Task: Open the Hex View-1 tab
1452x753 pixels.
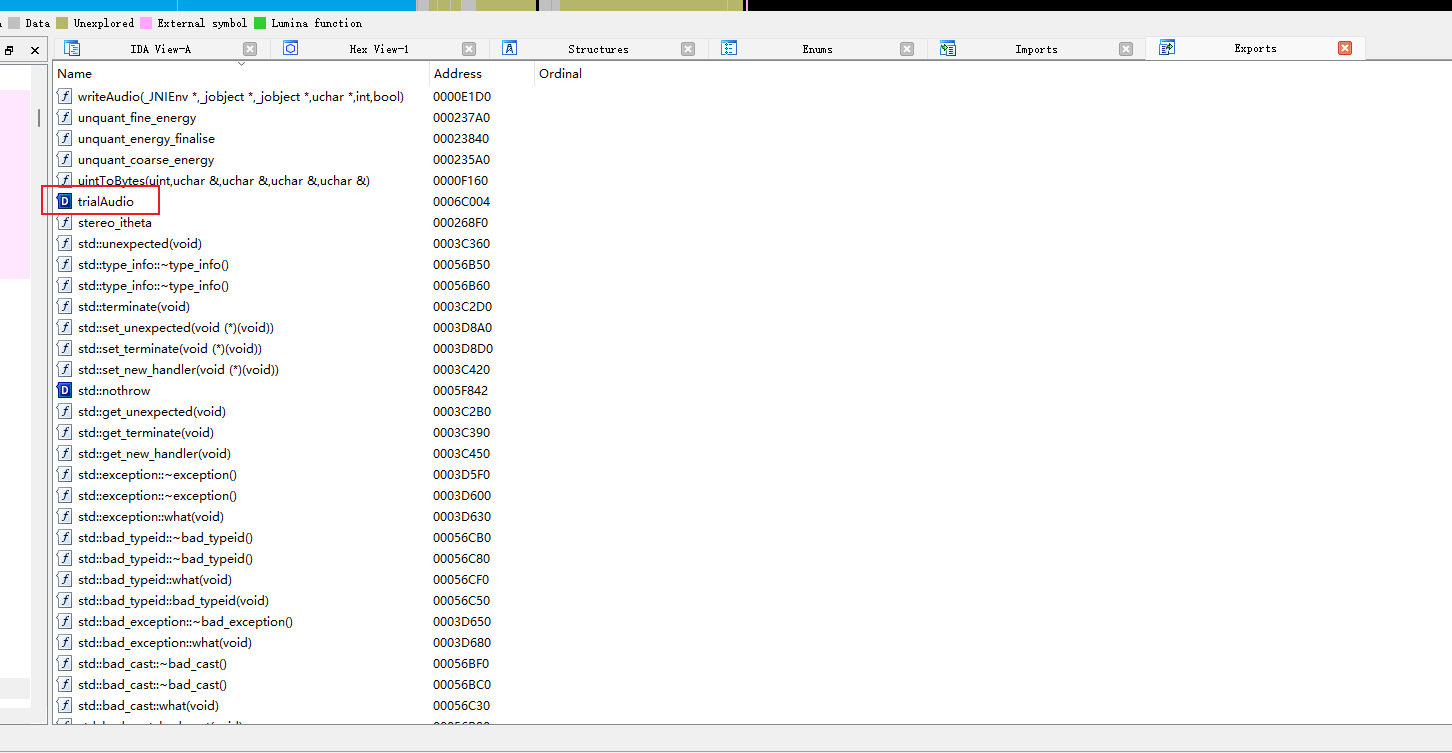Action: tap(378, 49)
